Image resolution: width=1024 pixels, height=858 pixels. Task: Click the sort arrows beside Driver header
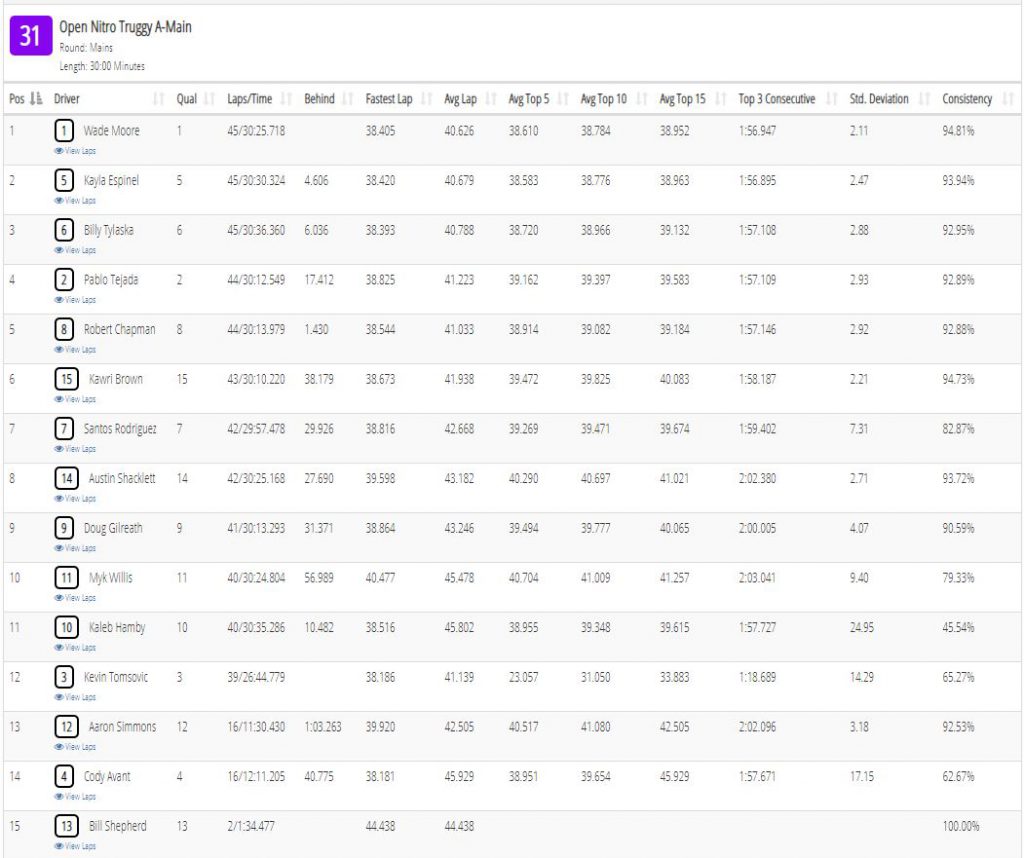158,99
